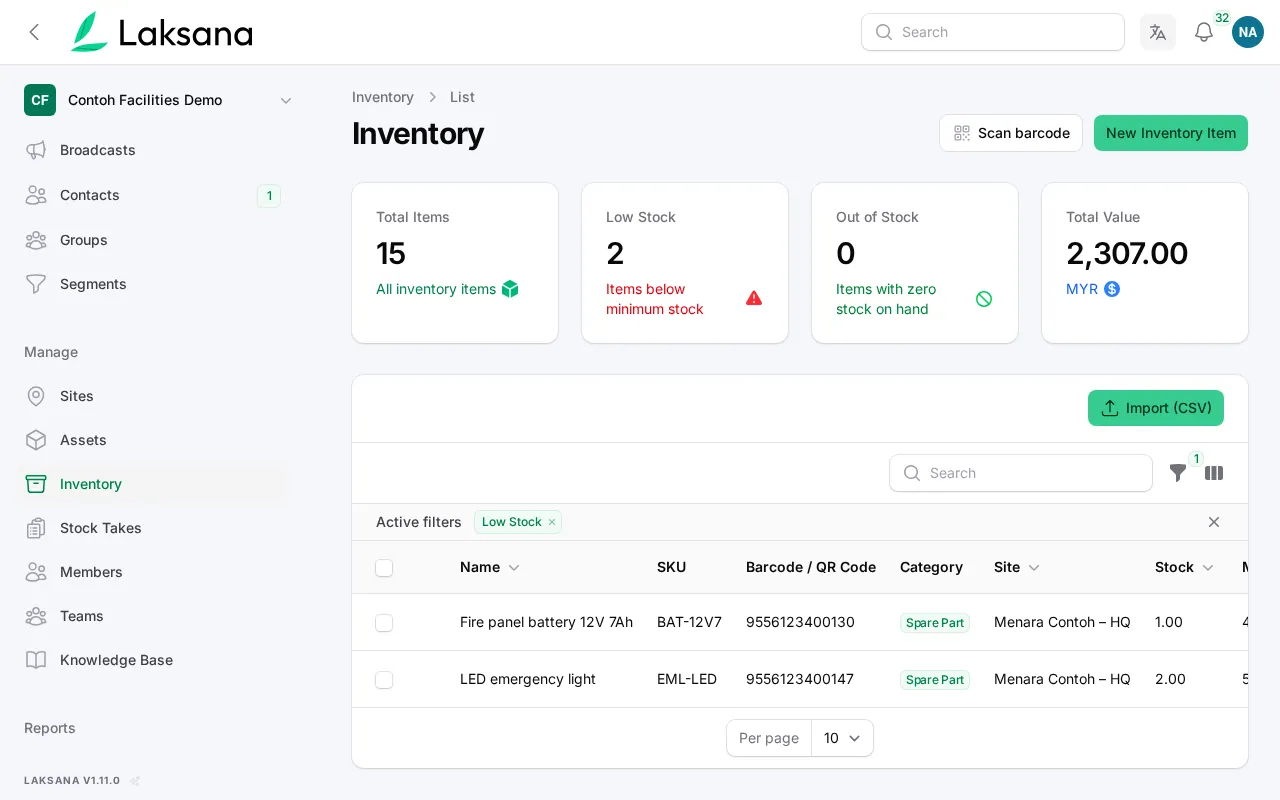
Task: Open the NA user avatar menu
Action: point(1248,32)
